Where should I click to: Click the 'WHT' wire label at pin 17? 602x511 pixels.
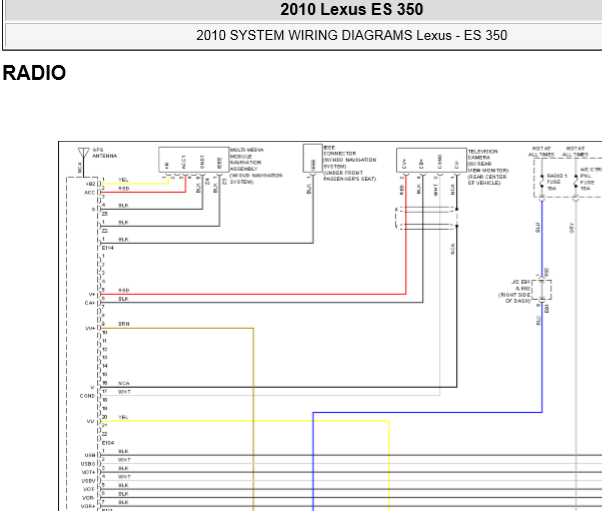(x=124, y=392)
